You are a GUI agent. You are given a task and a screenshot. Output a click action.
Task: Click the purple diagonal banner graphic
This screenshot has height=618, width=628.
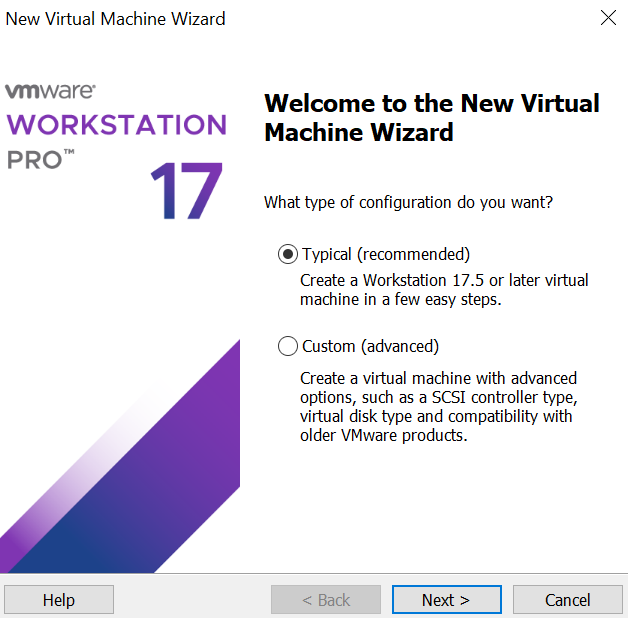(x=150, y=470)
